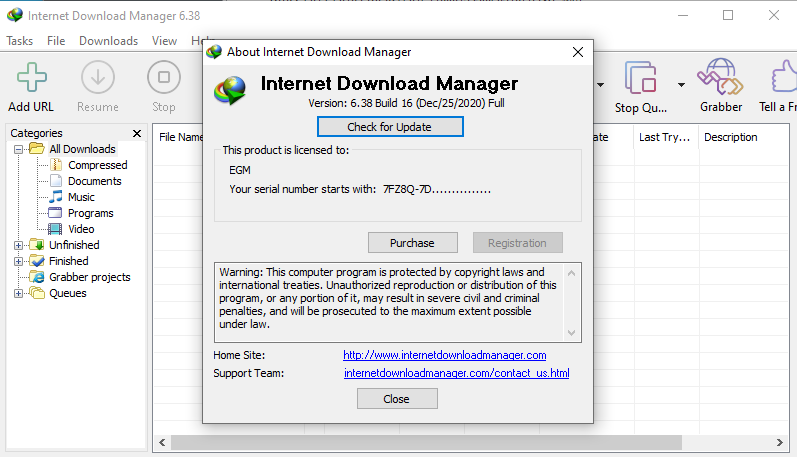This screenshot has height=457, width=797.
Task: Click the Close button in About dialog
Action: [x=397, y=399]
